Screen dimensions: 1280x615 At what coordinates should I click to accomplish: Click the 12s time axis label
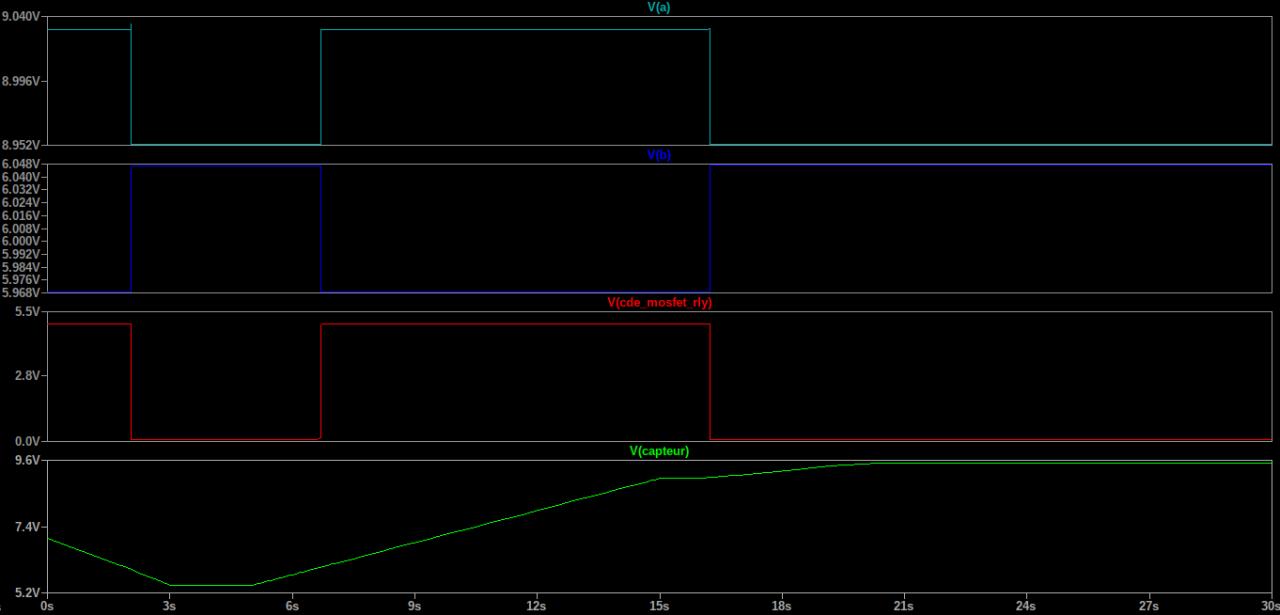point(537,606)
